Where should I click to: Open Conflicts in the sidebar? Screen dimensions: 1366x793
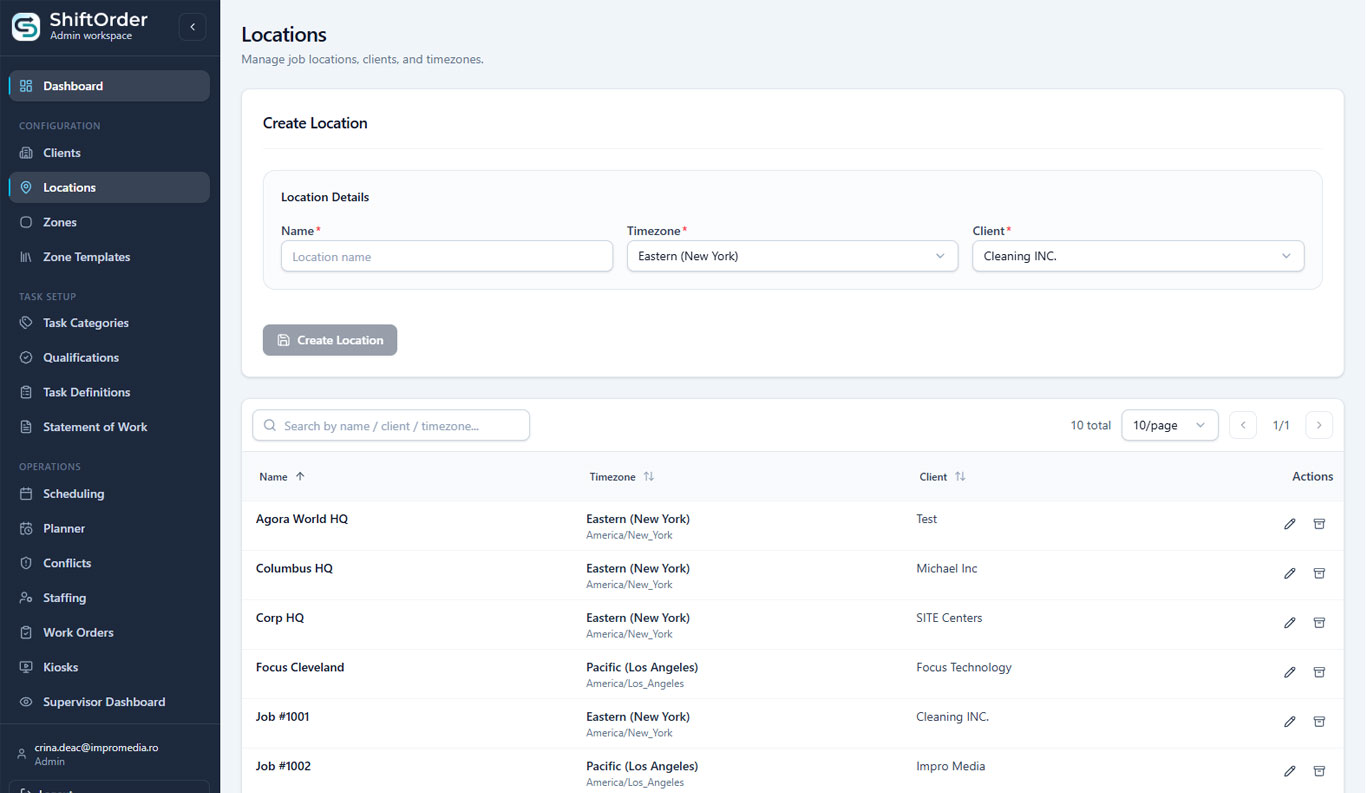point(109,563)
